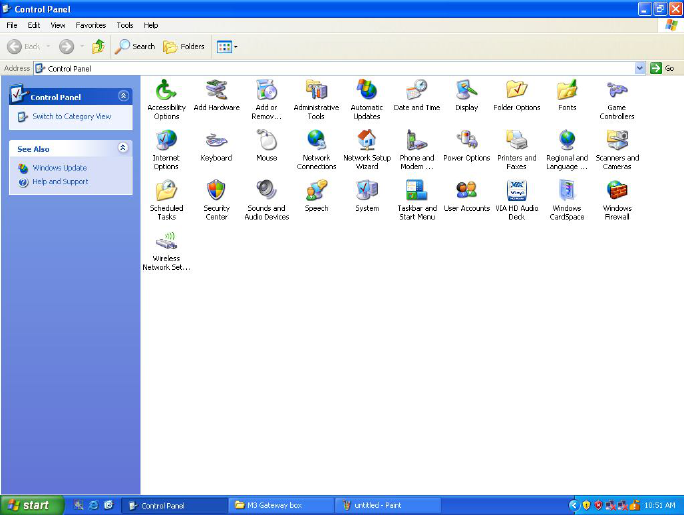Open Regional and Language options

click(567, 150)
